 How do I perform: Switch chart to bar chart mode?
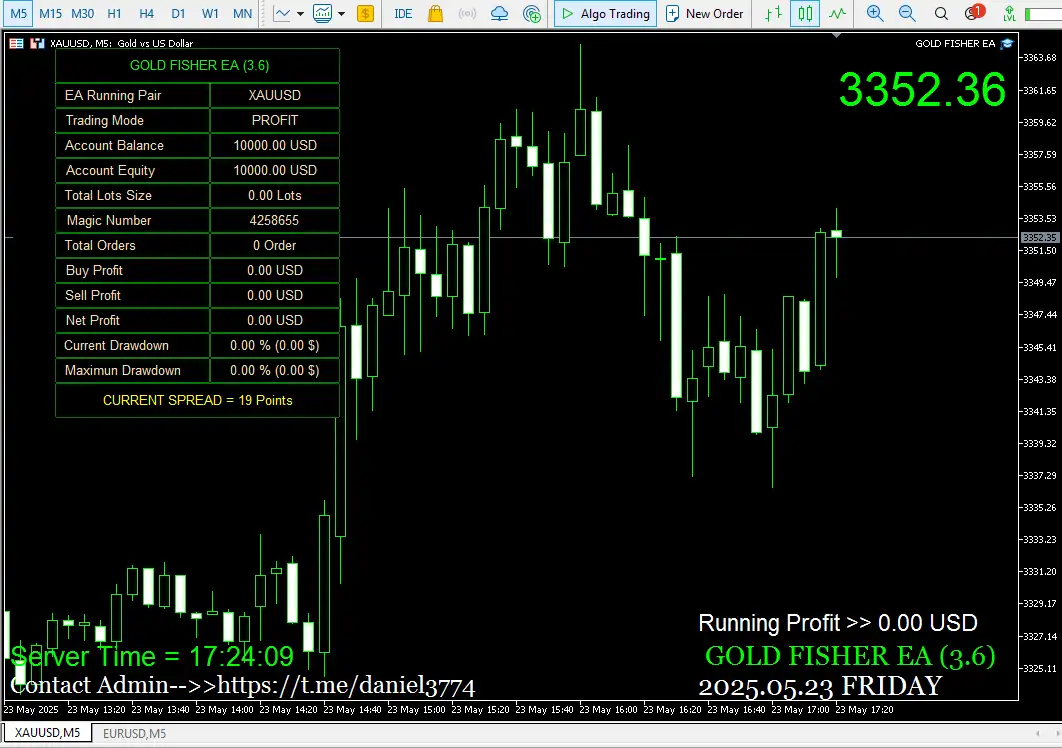(773, 14)
